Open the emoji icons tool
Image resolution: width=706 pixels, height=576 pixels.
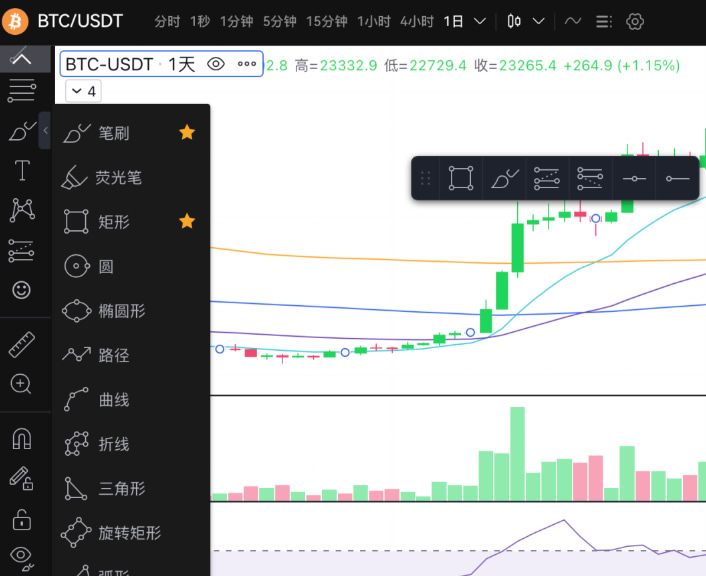21,290
